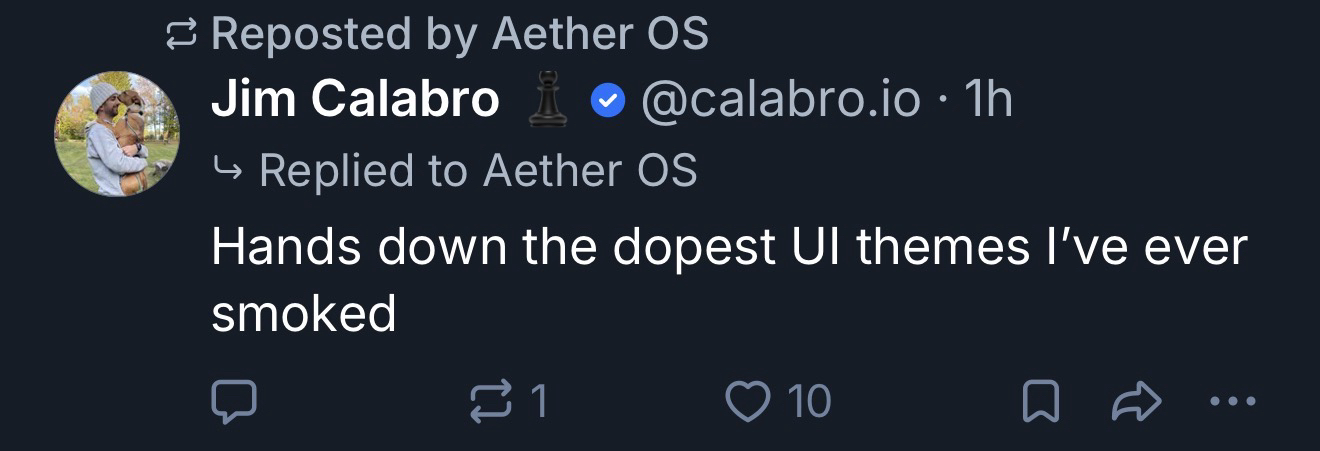Like Jim Calabro's post with the heart
1320x451 pixels.
click(744, 401)
